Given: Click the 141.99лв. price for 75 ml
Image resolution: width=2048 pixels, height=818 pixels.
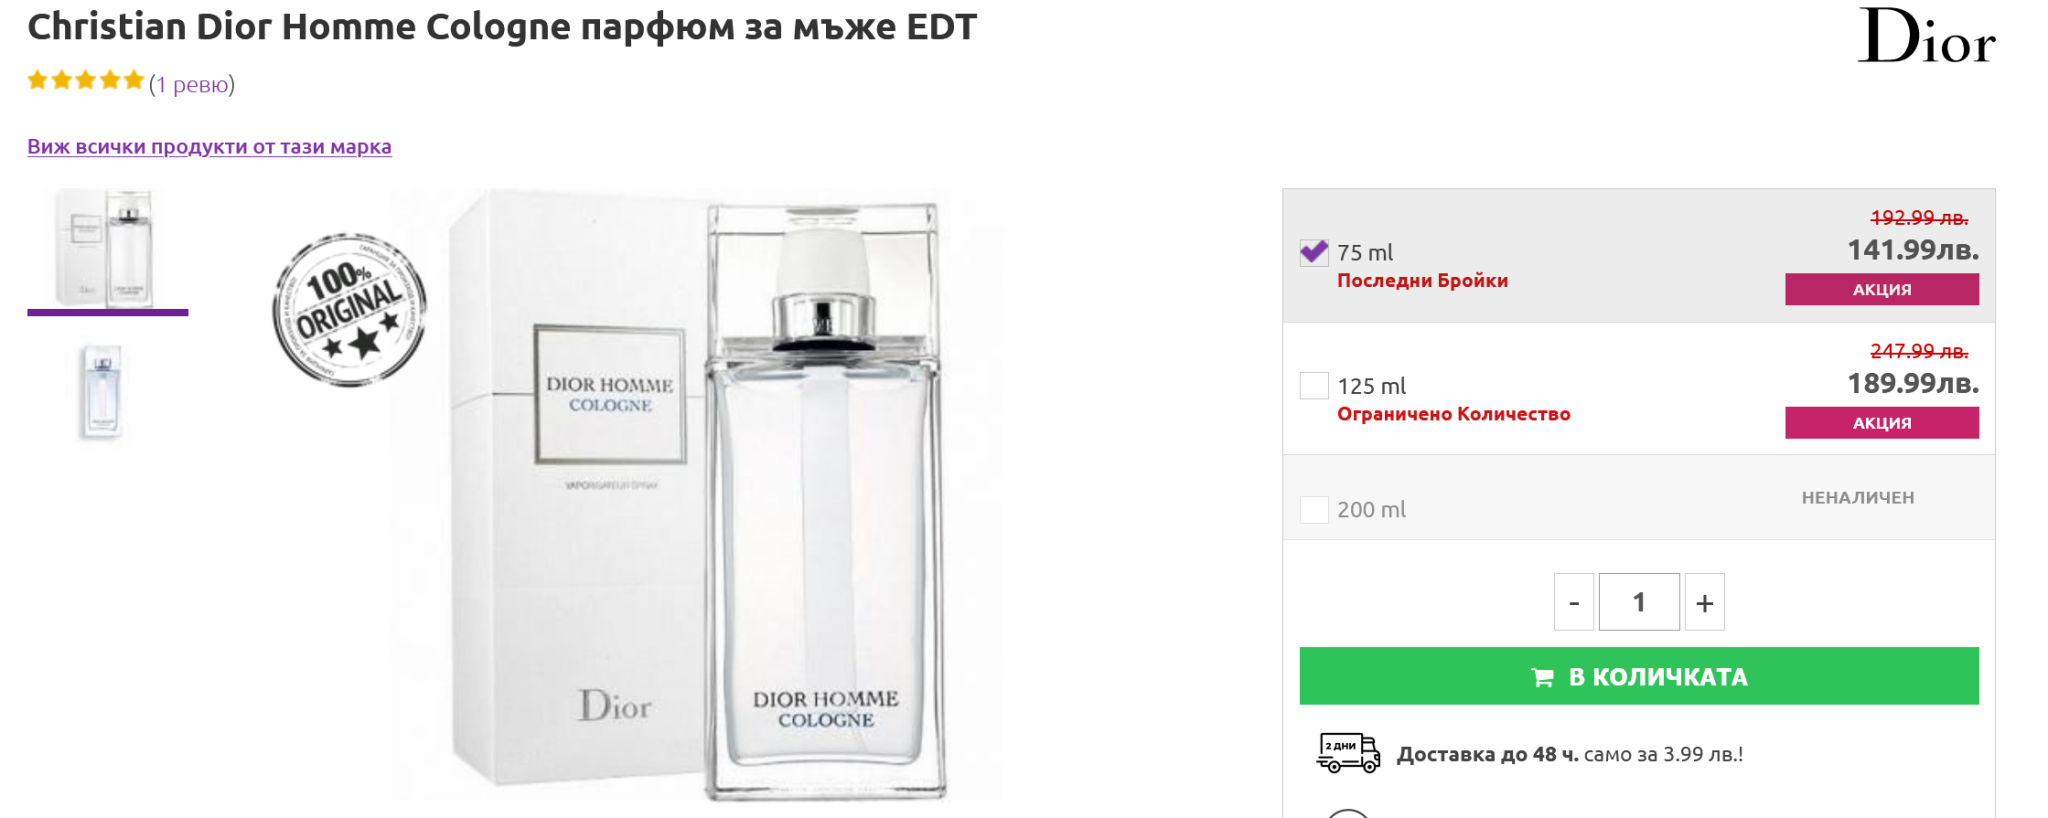Looking at the screenshot, I should pyautogui.click(x=1912, y=250).
